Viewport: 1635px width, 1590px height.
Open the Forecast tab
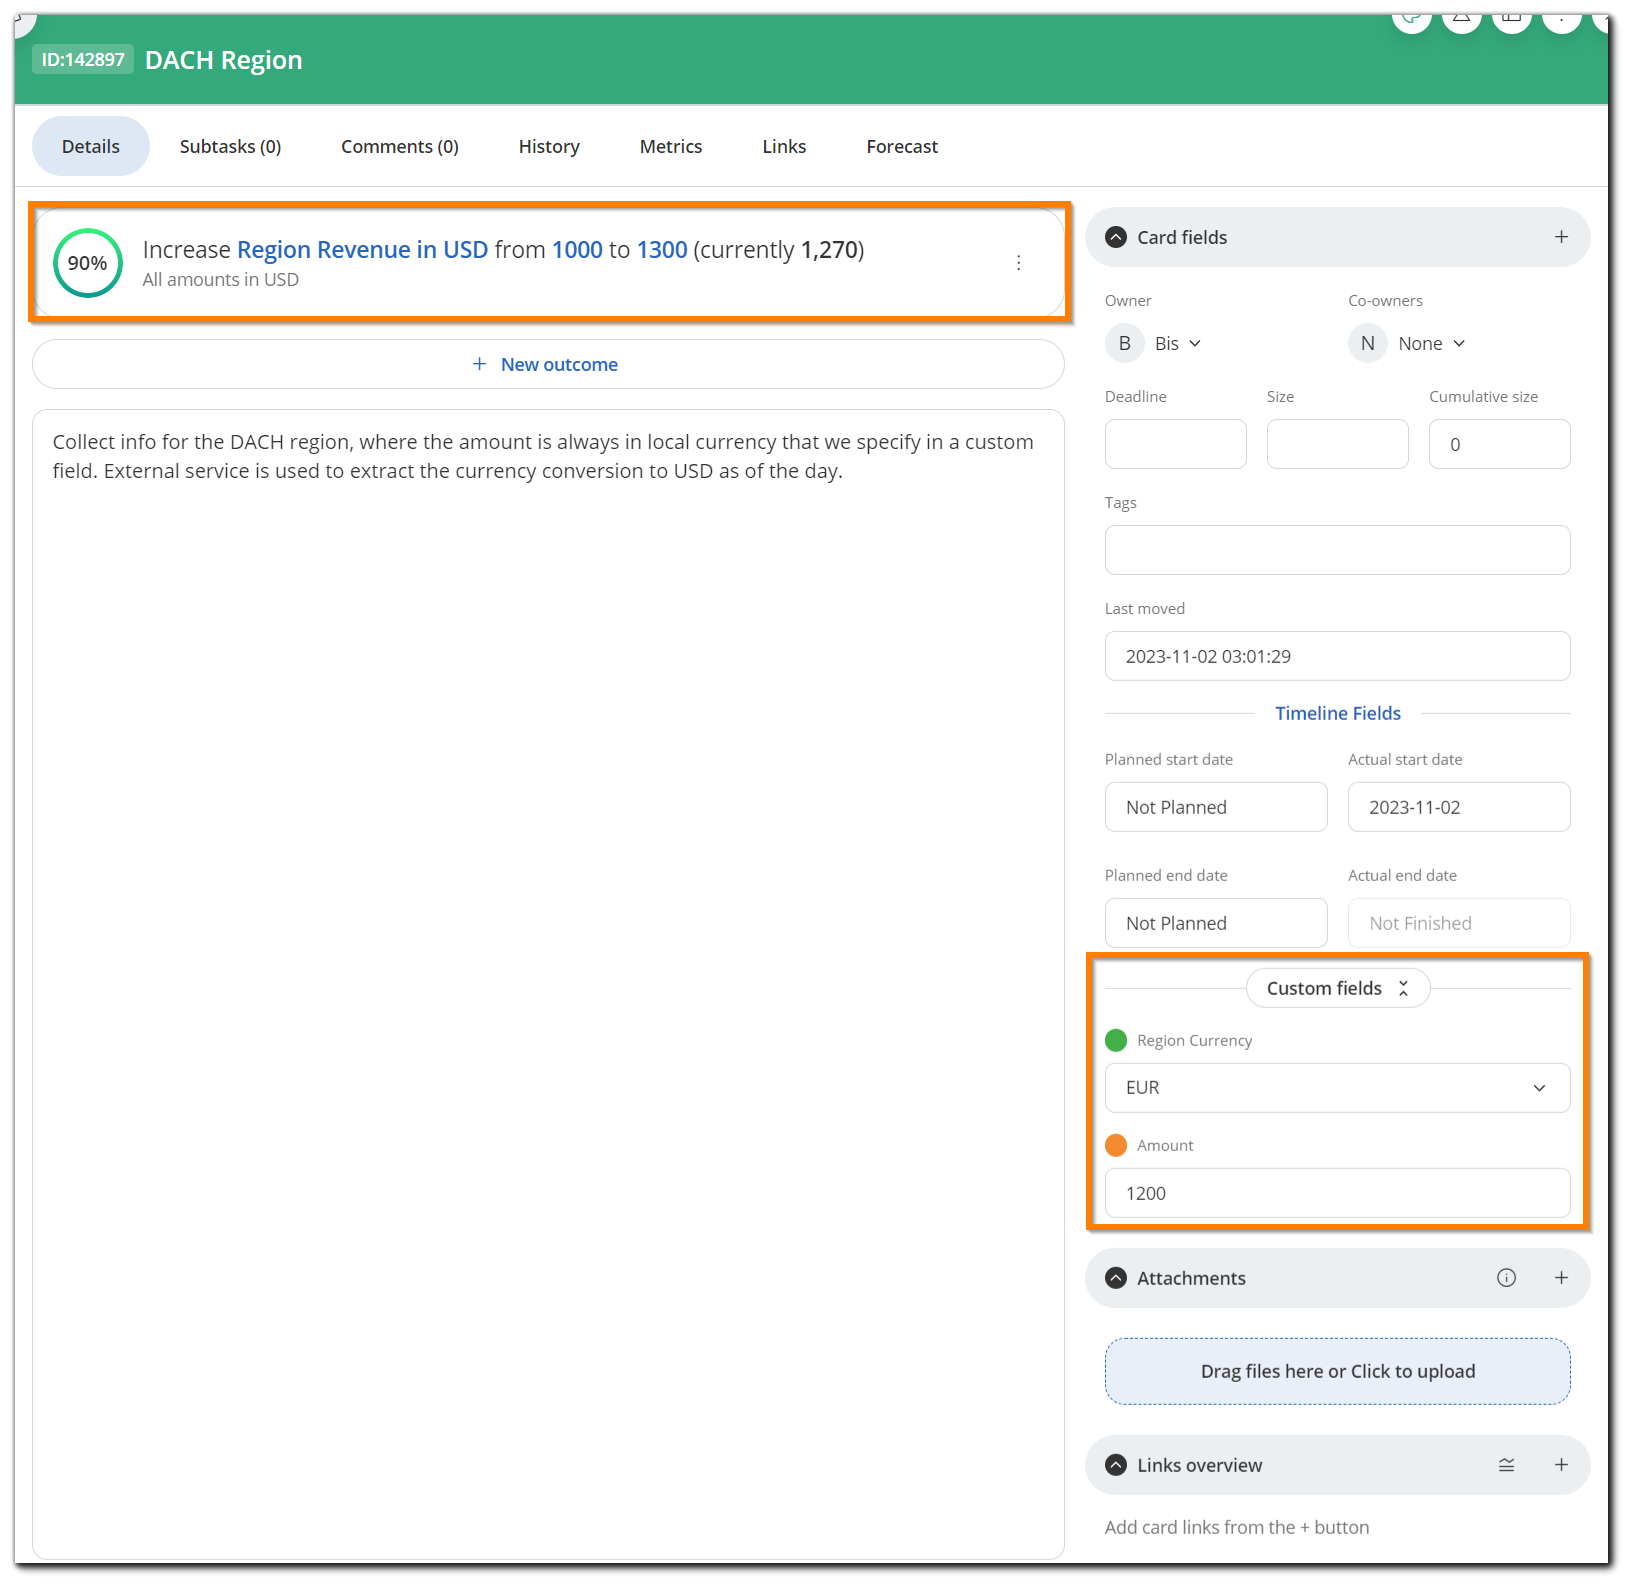pos(901,147)
